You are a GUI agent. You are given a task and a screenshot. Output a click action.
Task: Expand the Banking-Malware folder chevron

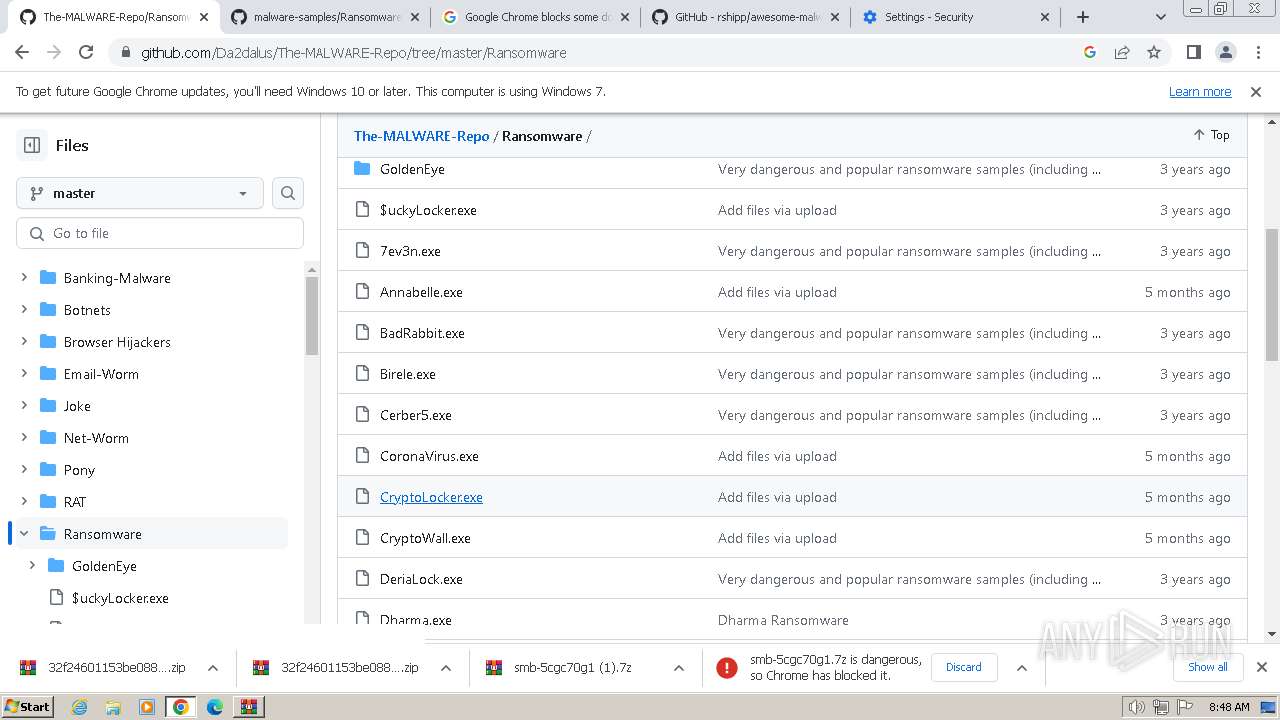(x=24, y=278)
